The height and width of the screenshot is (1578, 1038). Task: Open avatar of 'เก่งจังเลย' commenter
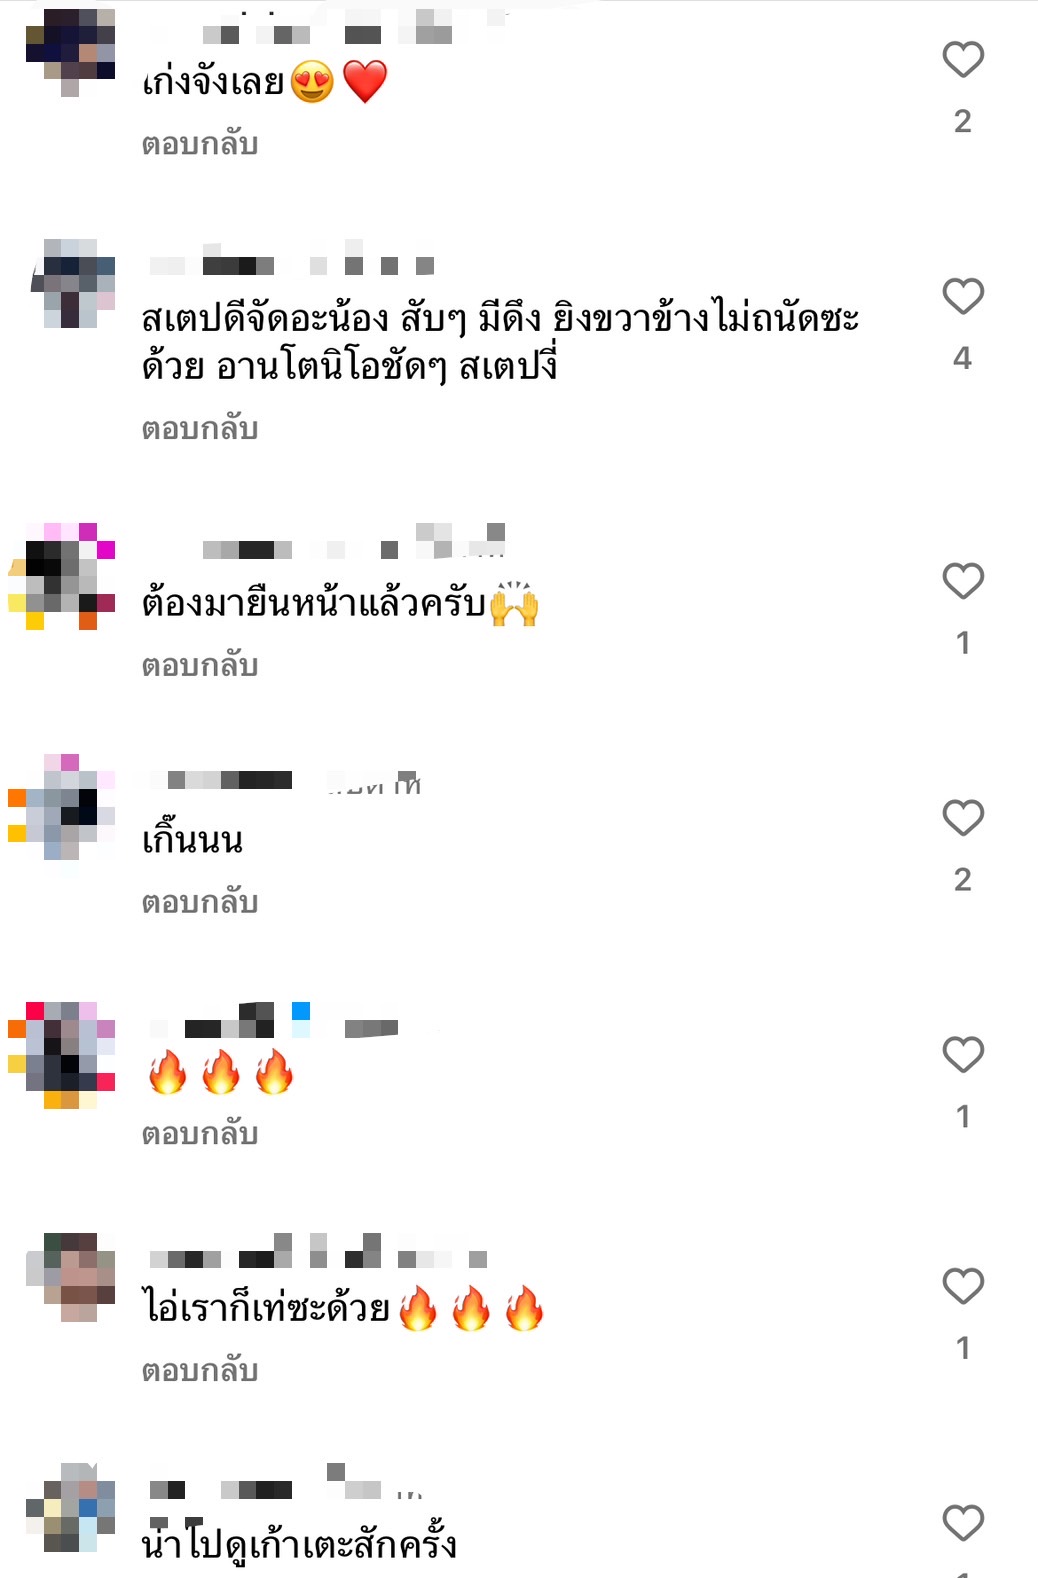70,52
